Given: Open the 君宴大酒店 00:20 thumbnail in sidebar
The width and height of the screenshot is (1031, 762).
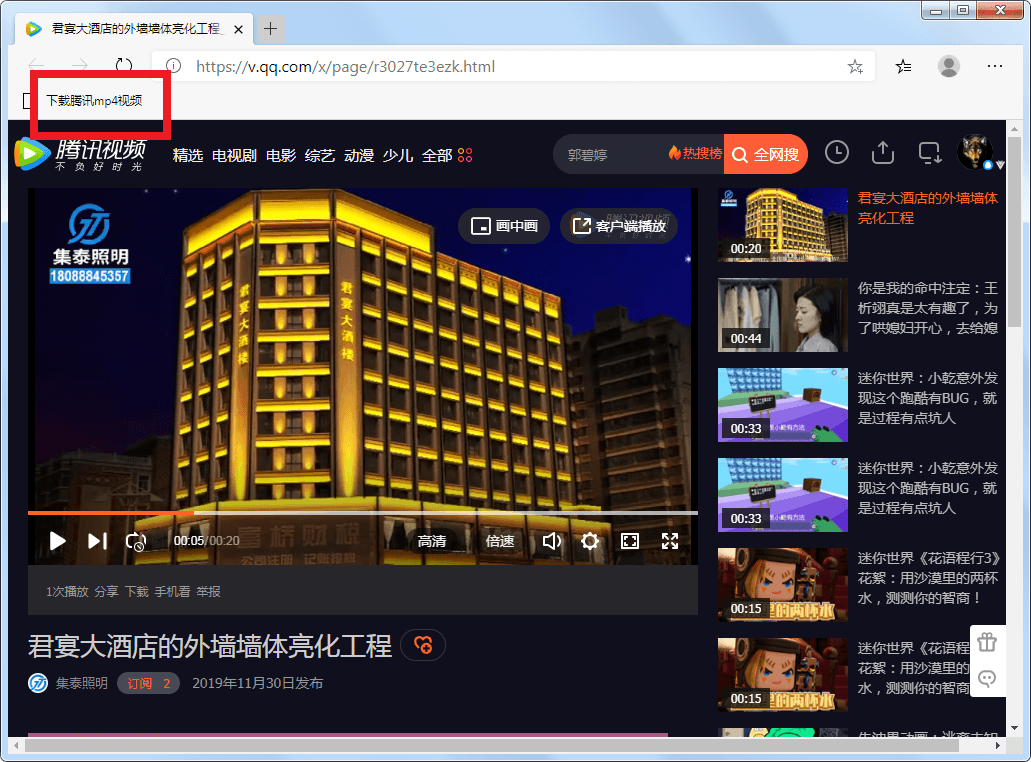Looking at the screenshot, I should pos(782,225).
